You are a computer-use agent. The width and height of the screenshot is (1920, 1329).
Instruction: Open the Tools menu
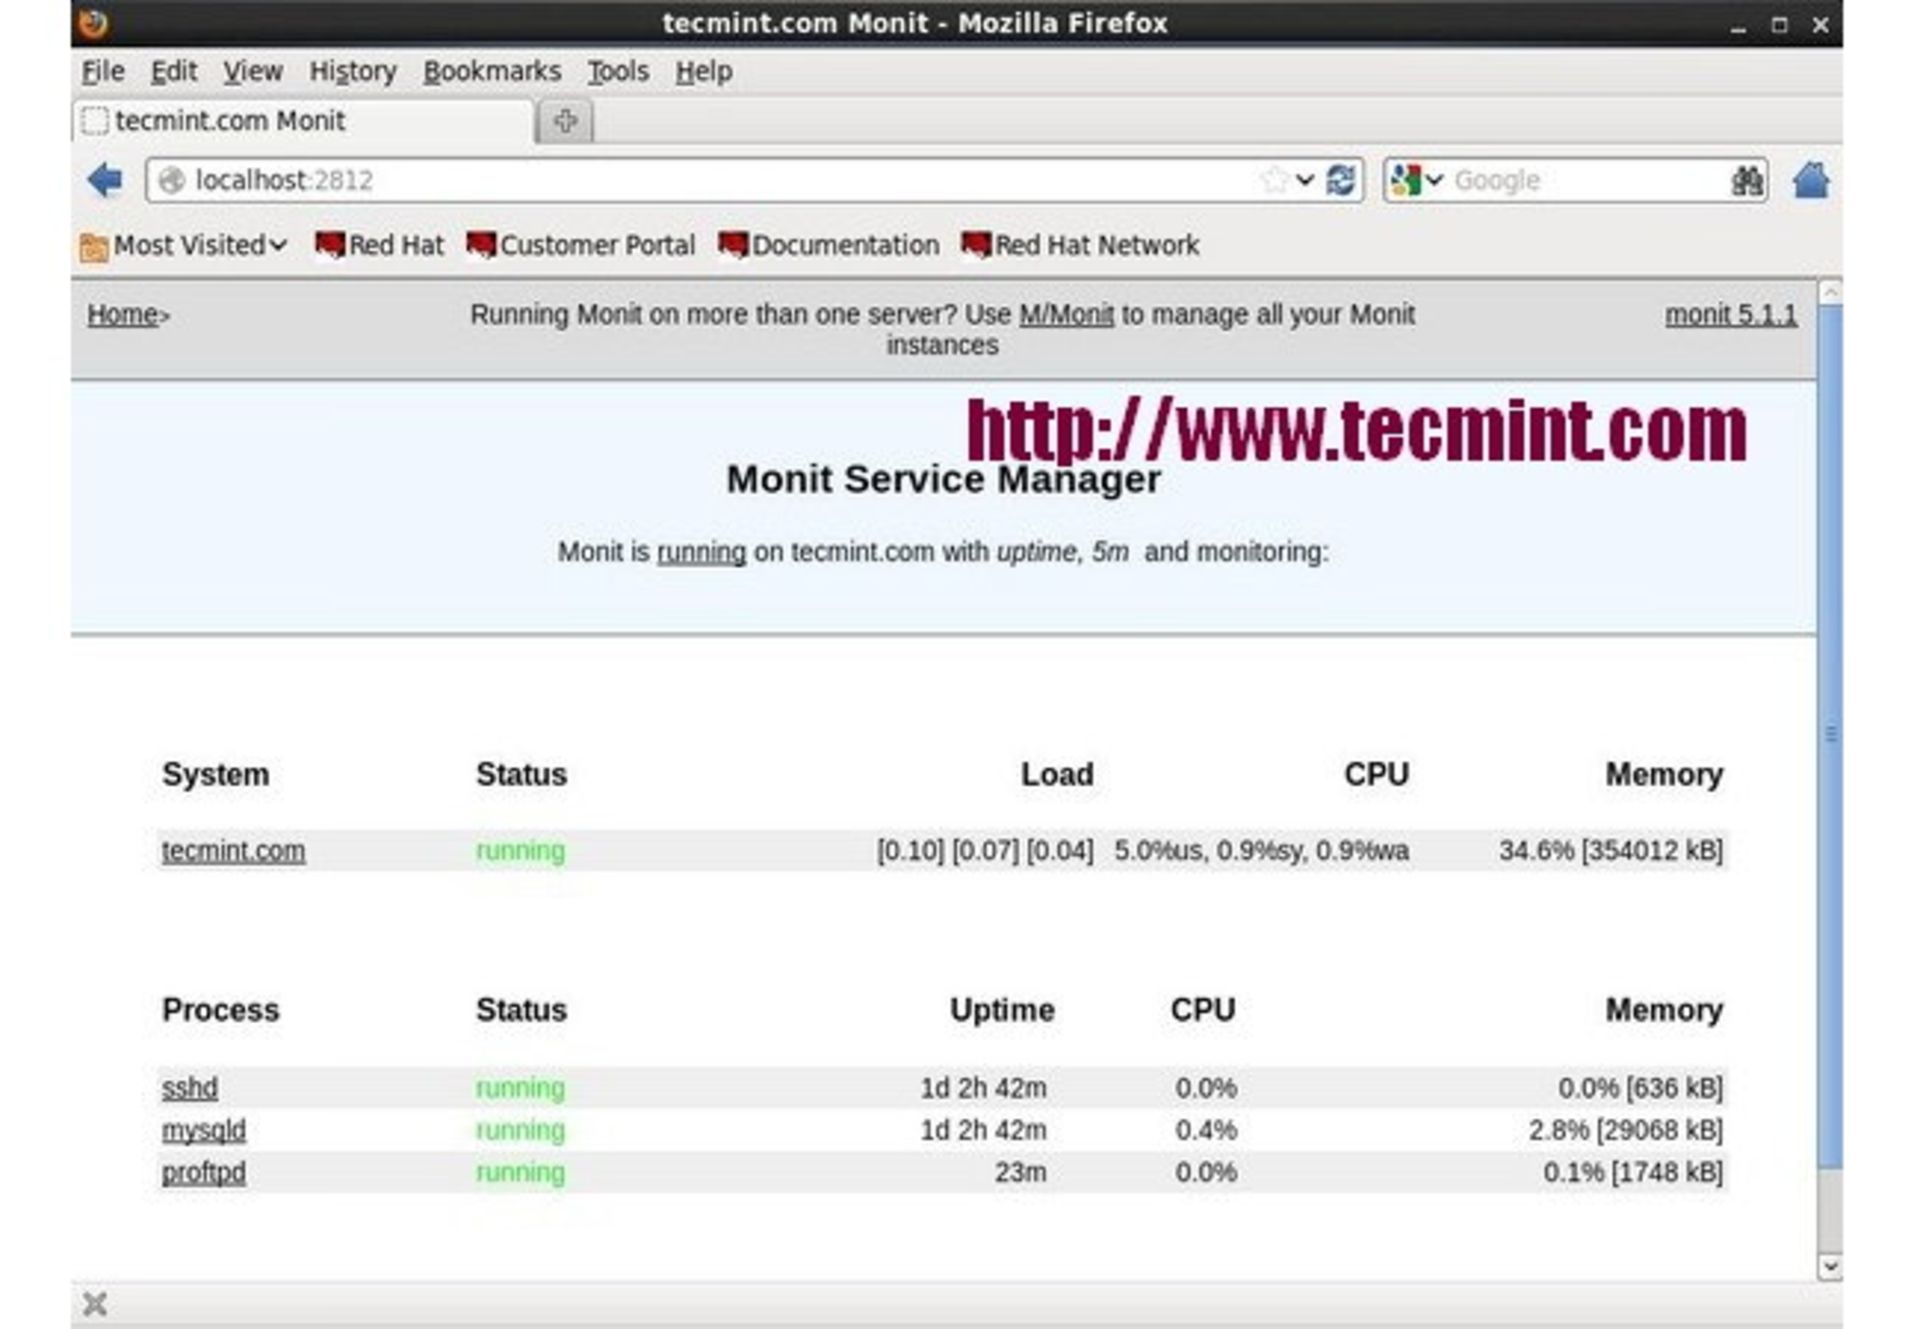click(x=618, y=72)
